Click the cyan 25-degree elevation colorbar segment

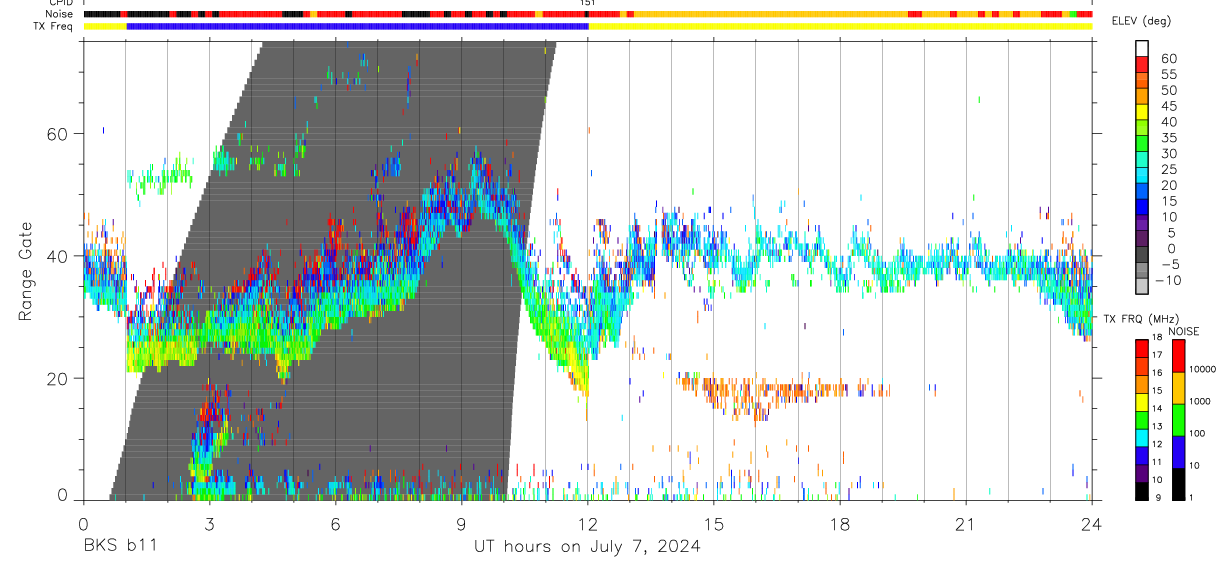point(1142,176)
